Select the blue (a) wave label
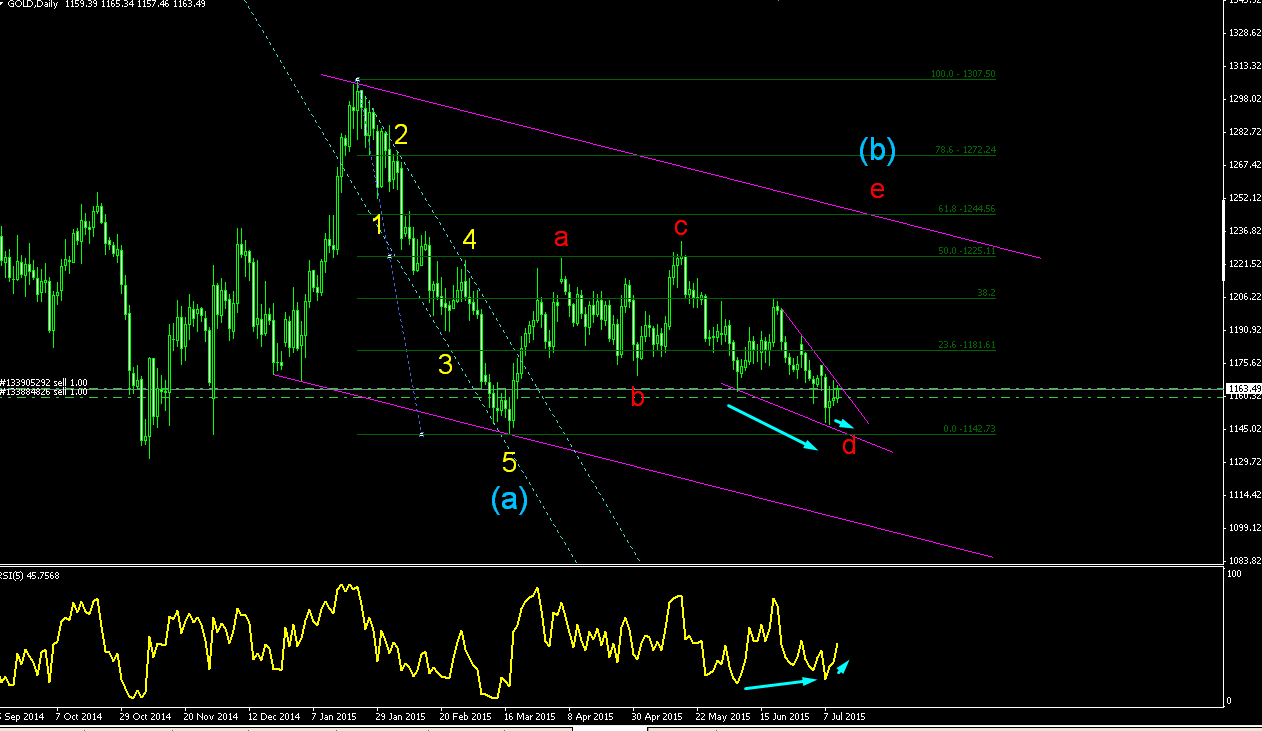 point(509,498)
